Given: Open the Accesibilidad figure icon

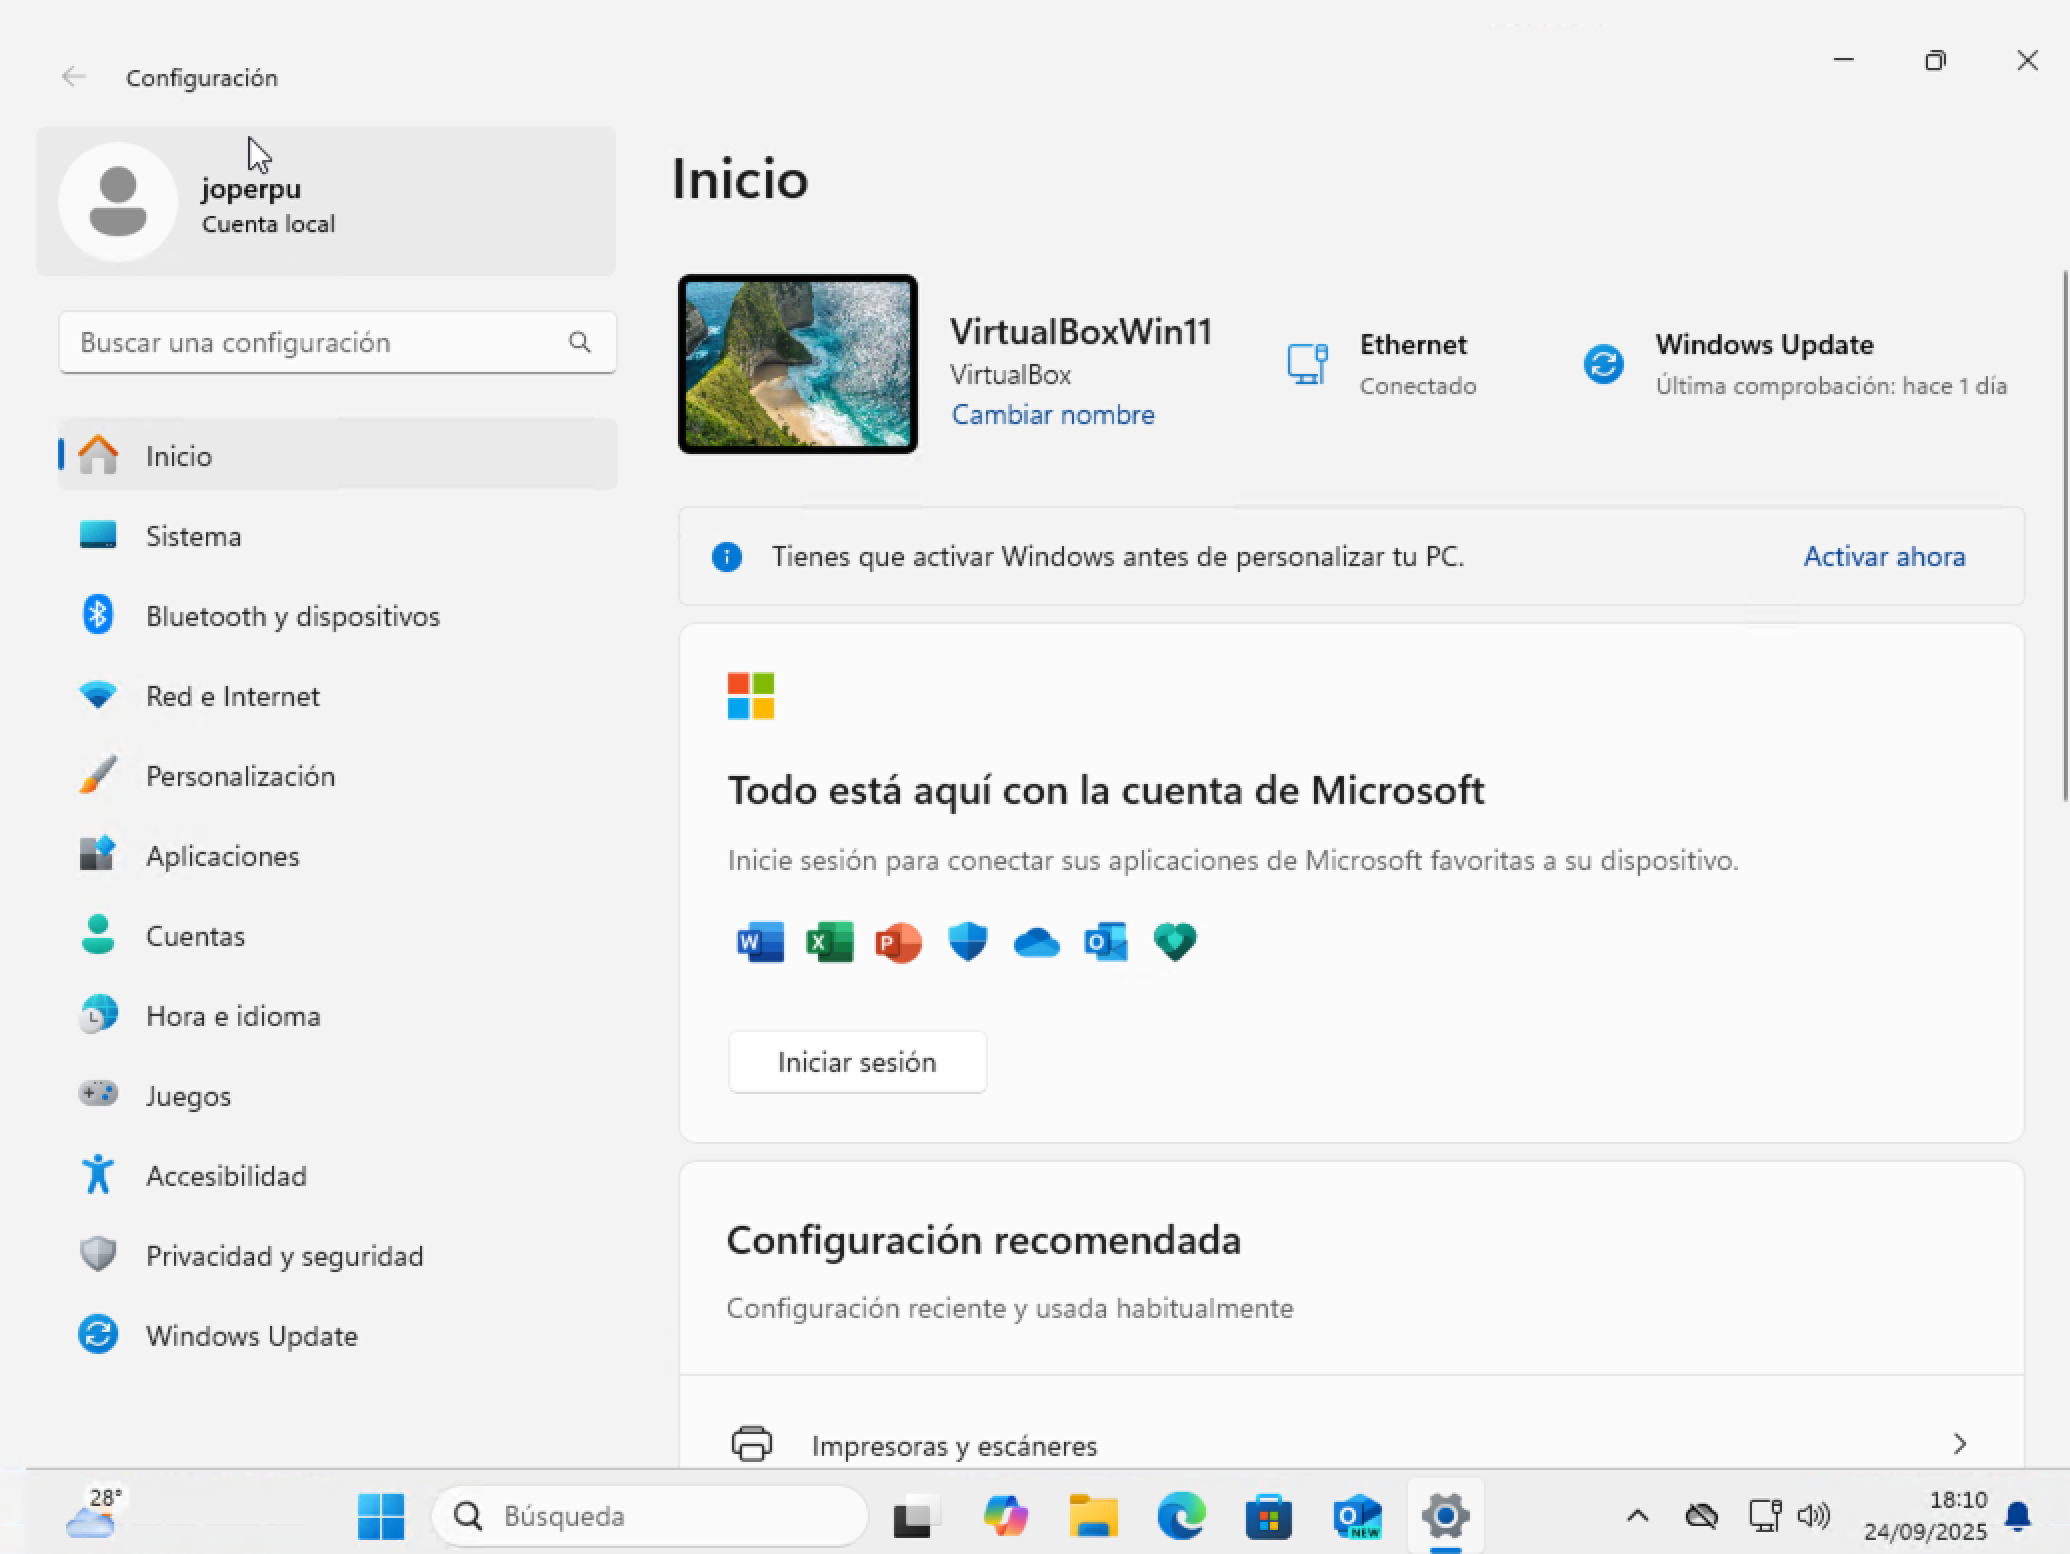Looking at the screenshot, I should pyautogui.click(x=98, y=1175).
